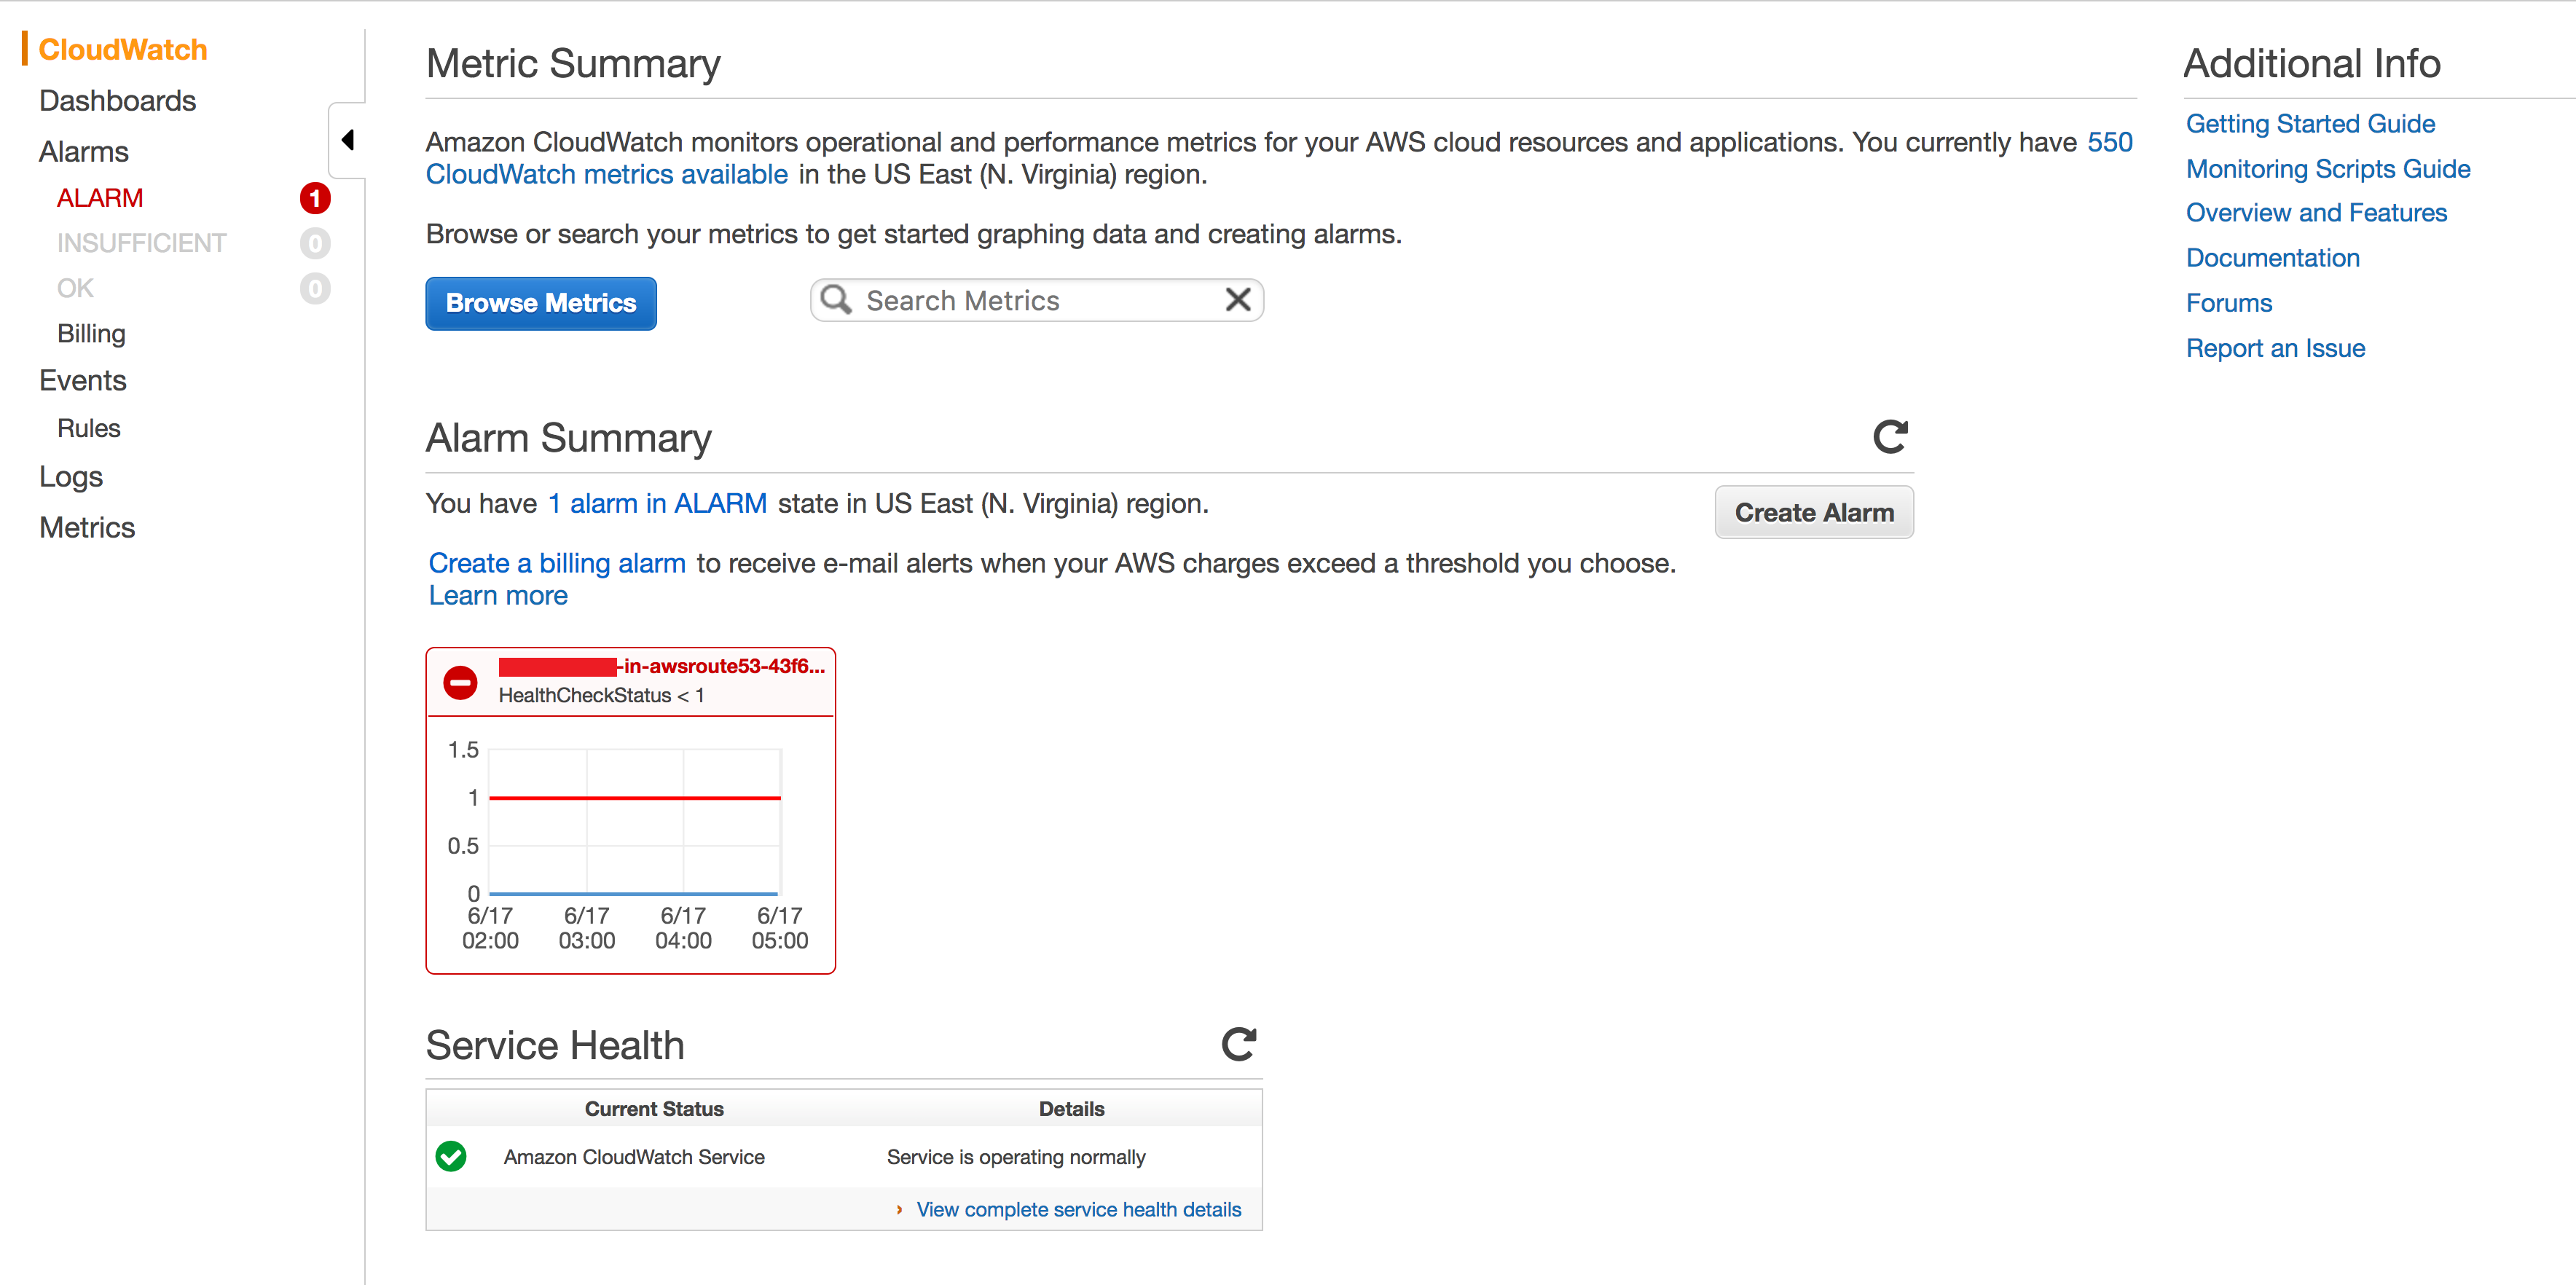Open the Learn more link
Viewport: 2576px width, 1285px height.
(498, 596)
